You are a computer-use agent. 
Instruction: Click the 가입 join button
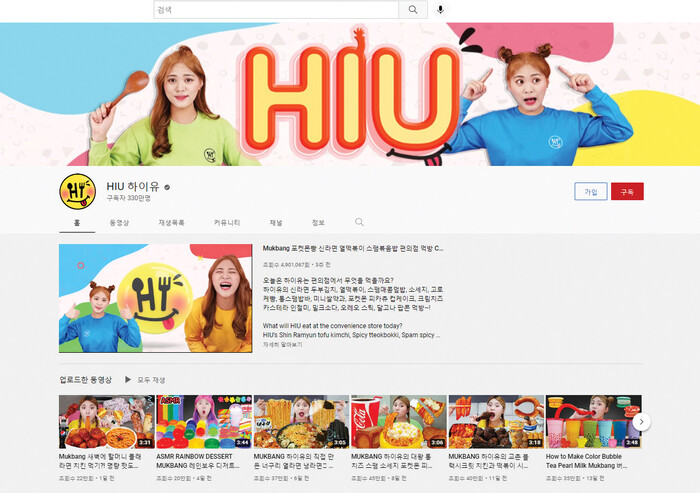(x=591, y=192)
